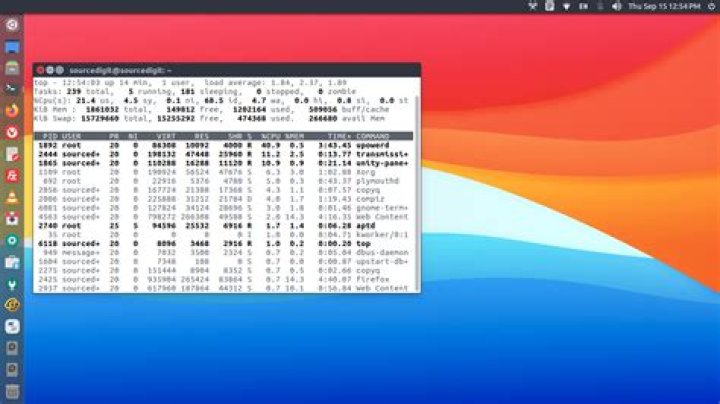Click the green Y-shaped launcher icon
720x404 pixels.
pos(12,284)
